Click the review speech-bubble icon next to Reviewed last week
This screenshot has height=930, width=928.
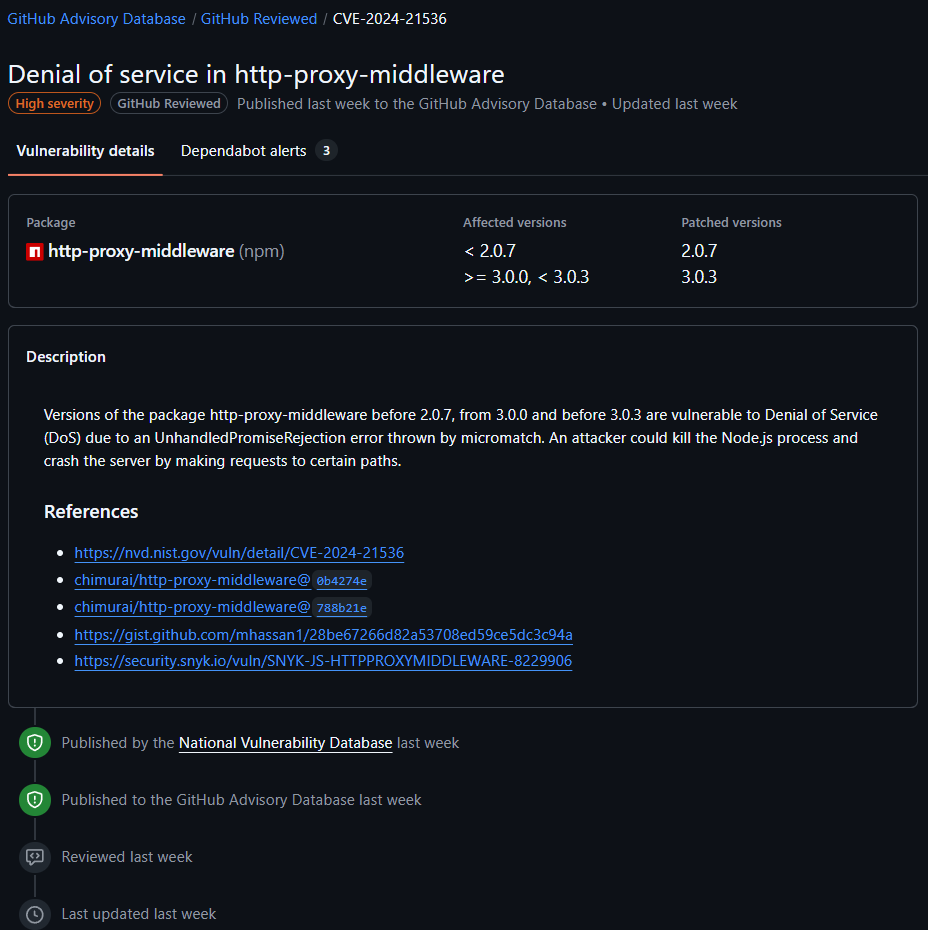tap(34, 857)
